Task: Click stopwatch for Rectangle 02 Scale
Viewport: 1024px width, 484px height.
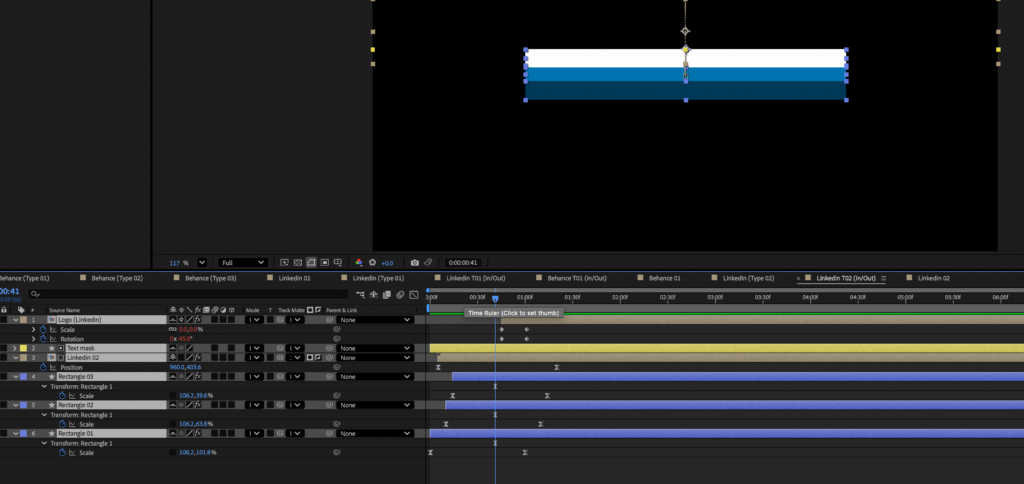Action: point(62,424)
